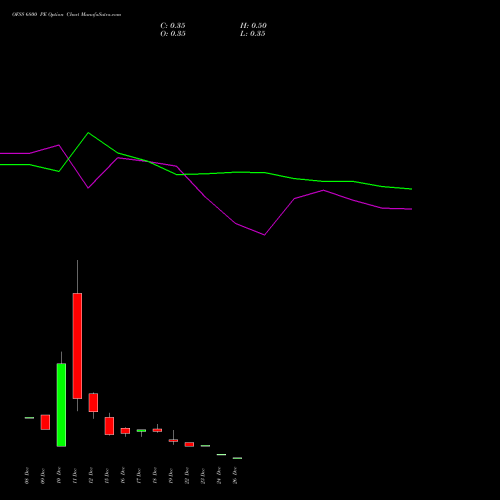Screen dimensions: 500x500
Task: Click the chart title "OFSS 6800 PE Option Chart"
Action: (46, 15)
